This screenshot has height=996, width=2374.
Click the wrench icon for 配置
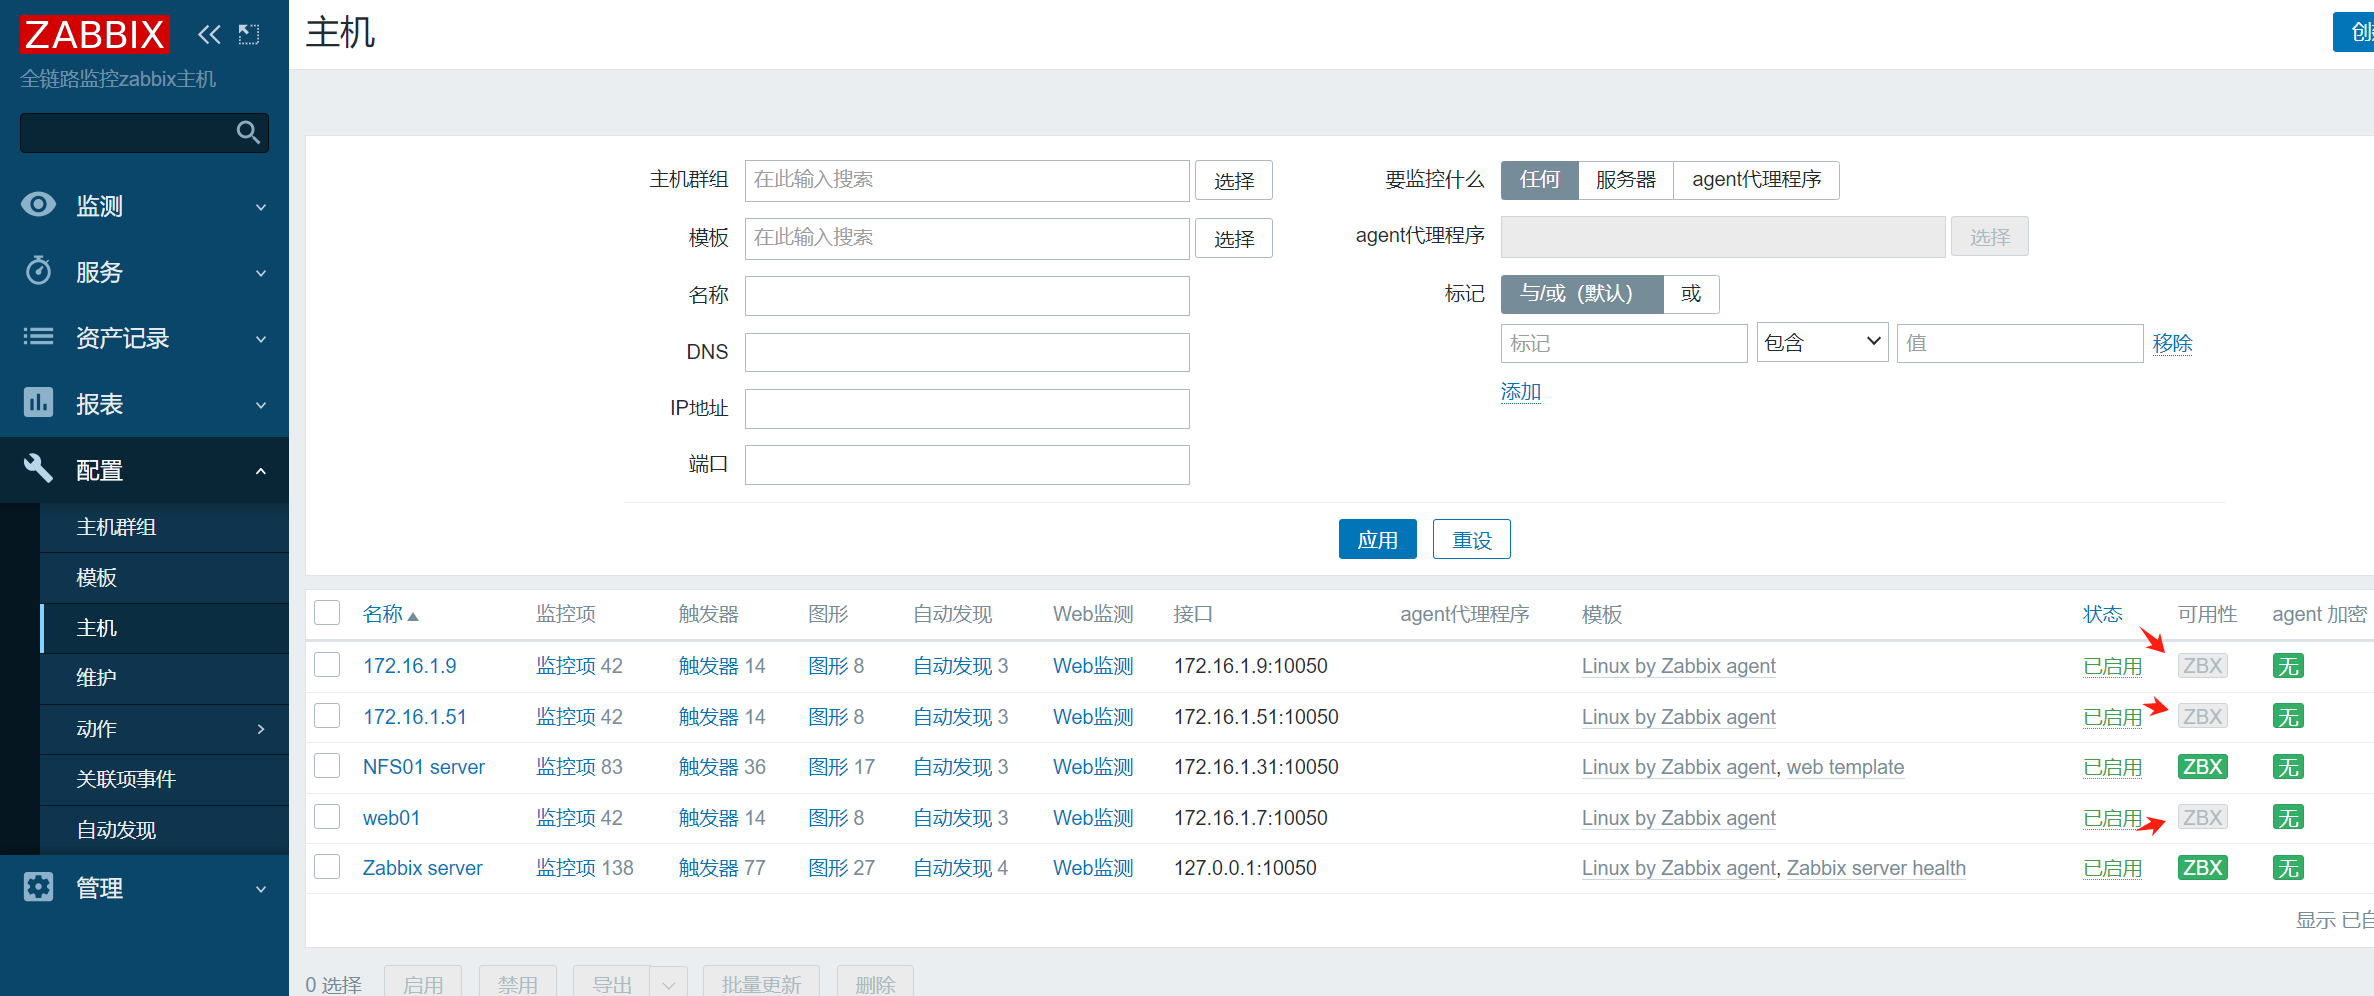tap(38, 468)
